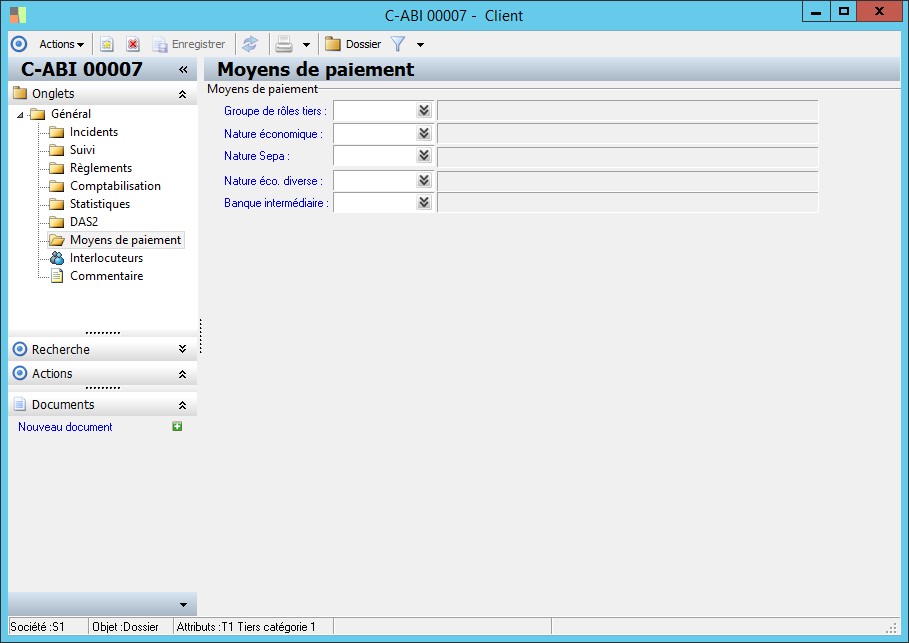Click the Interlocuteurs people icon
This screenshot has width=909, height=643.
[57, 257]
